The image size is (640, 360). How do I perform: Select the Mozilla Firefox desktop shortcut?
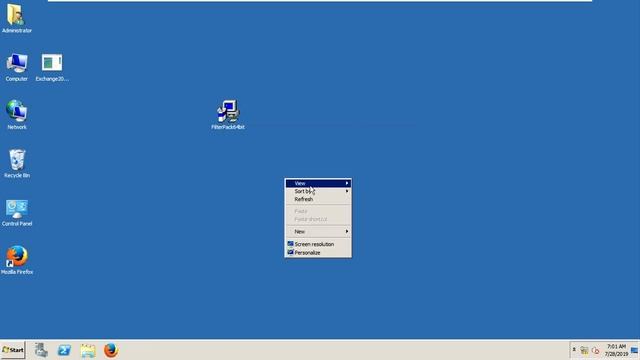[17, 260]
